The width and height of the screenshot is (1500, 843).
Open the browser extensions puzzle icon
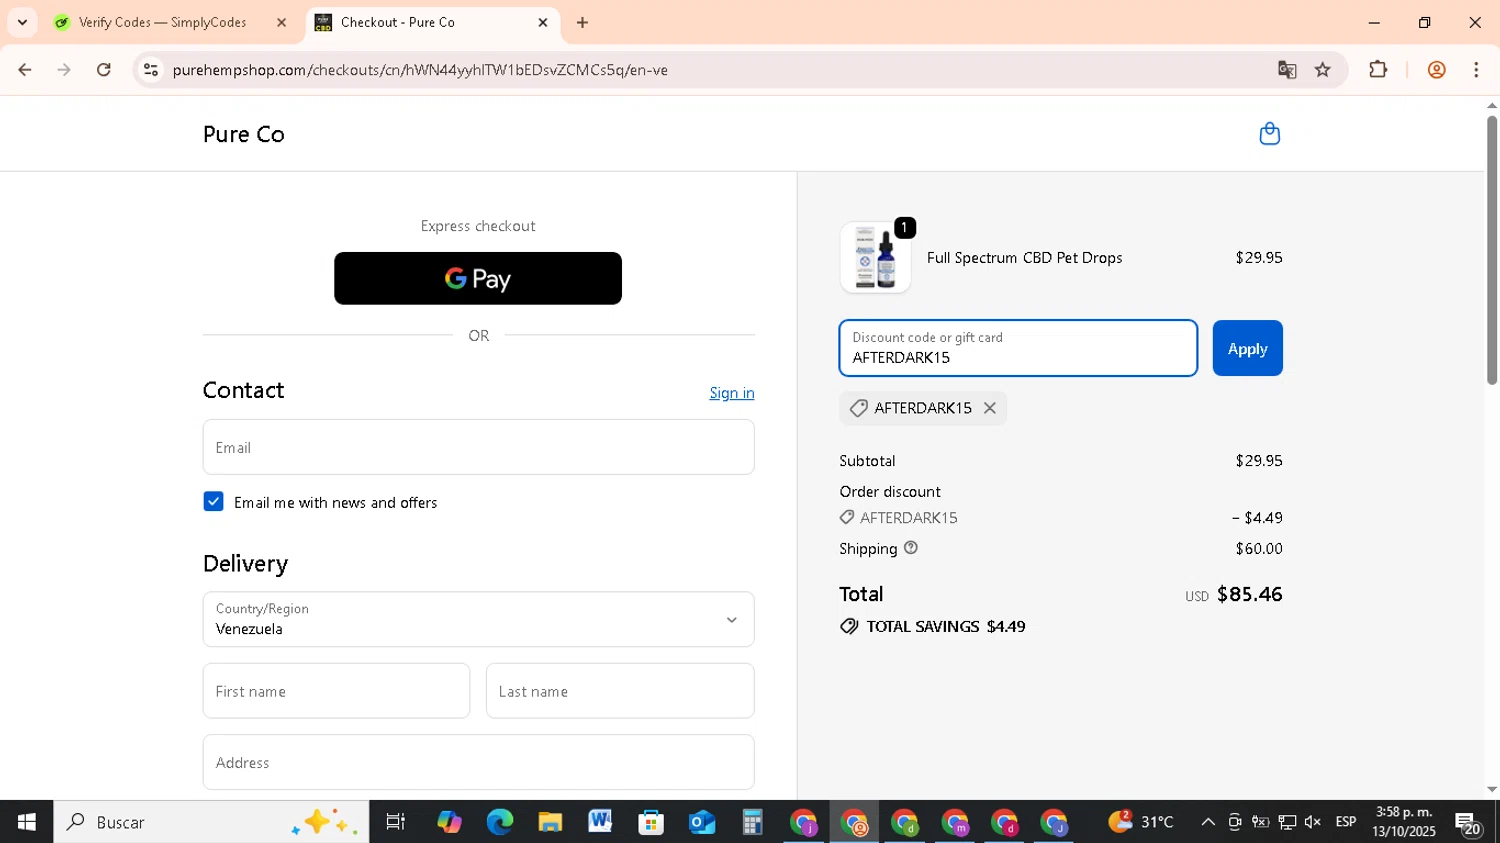click(x=1378, y=70)
